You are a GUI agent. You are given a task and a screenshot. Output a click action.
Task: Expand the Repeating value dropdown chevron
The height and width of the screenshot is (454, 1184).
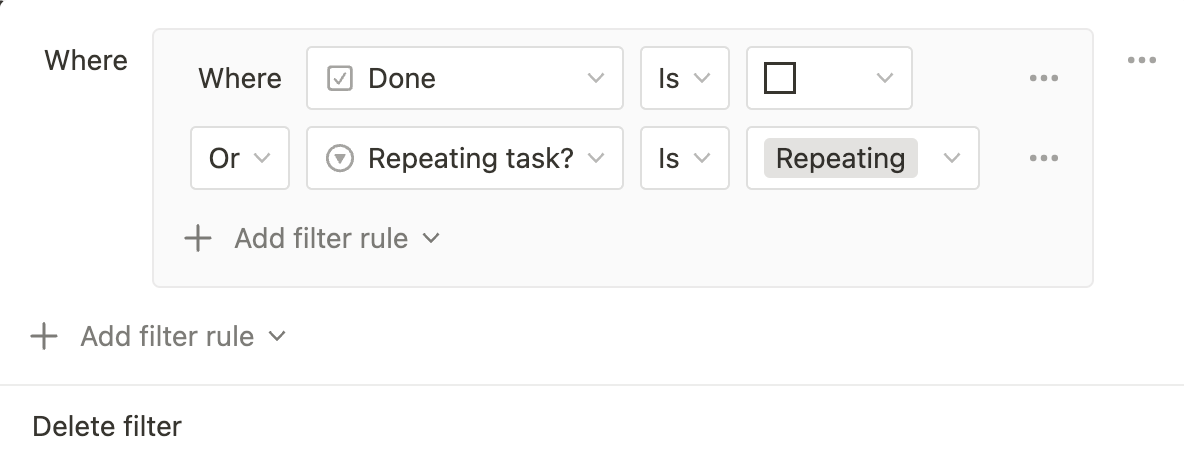coord(951,158)
